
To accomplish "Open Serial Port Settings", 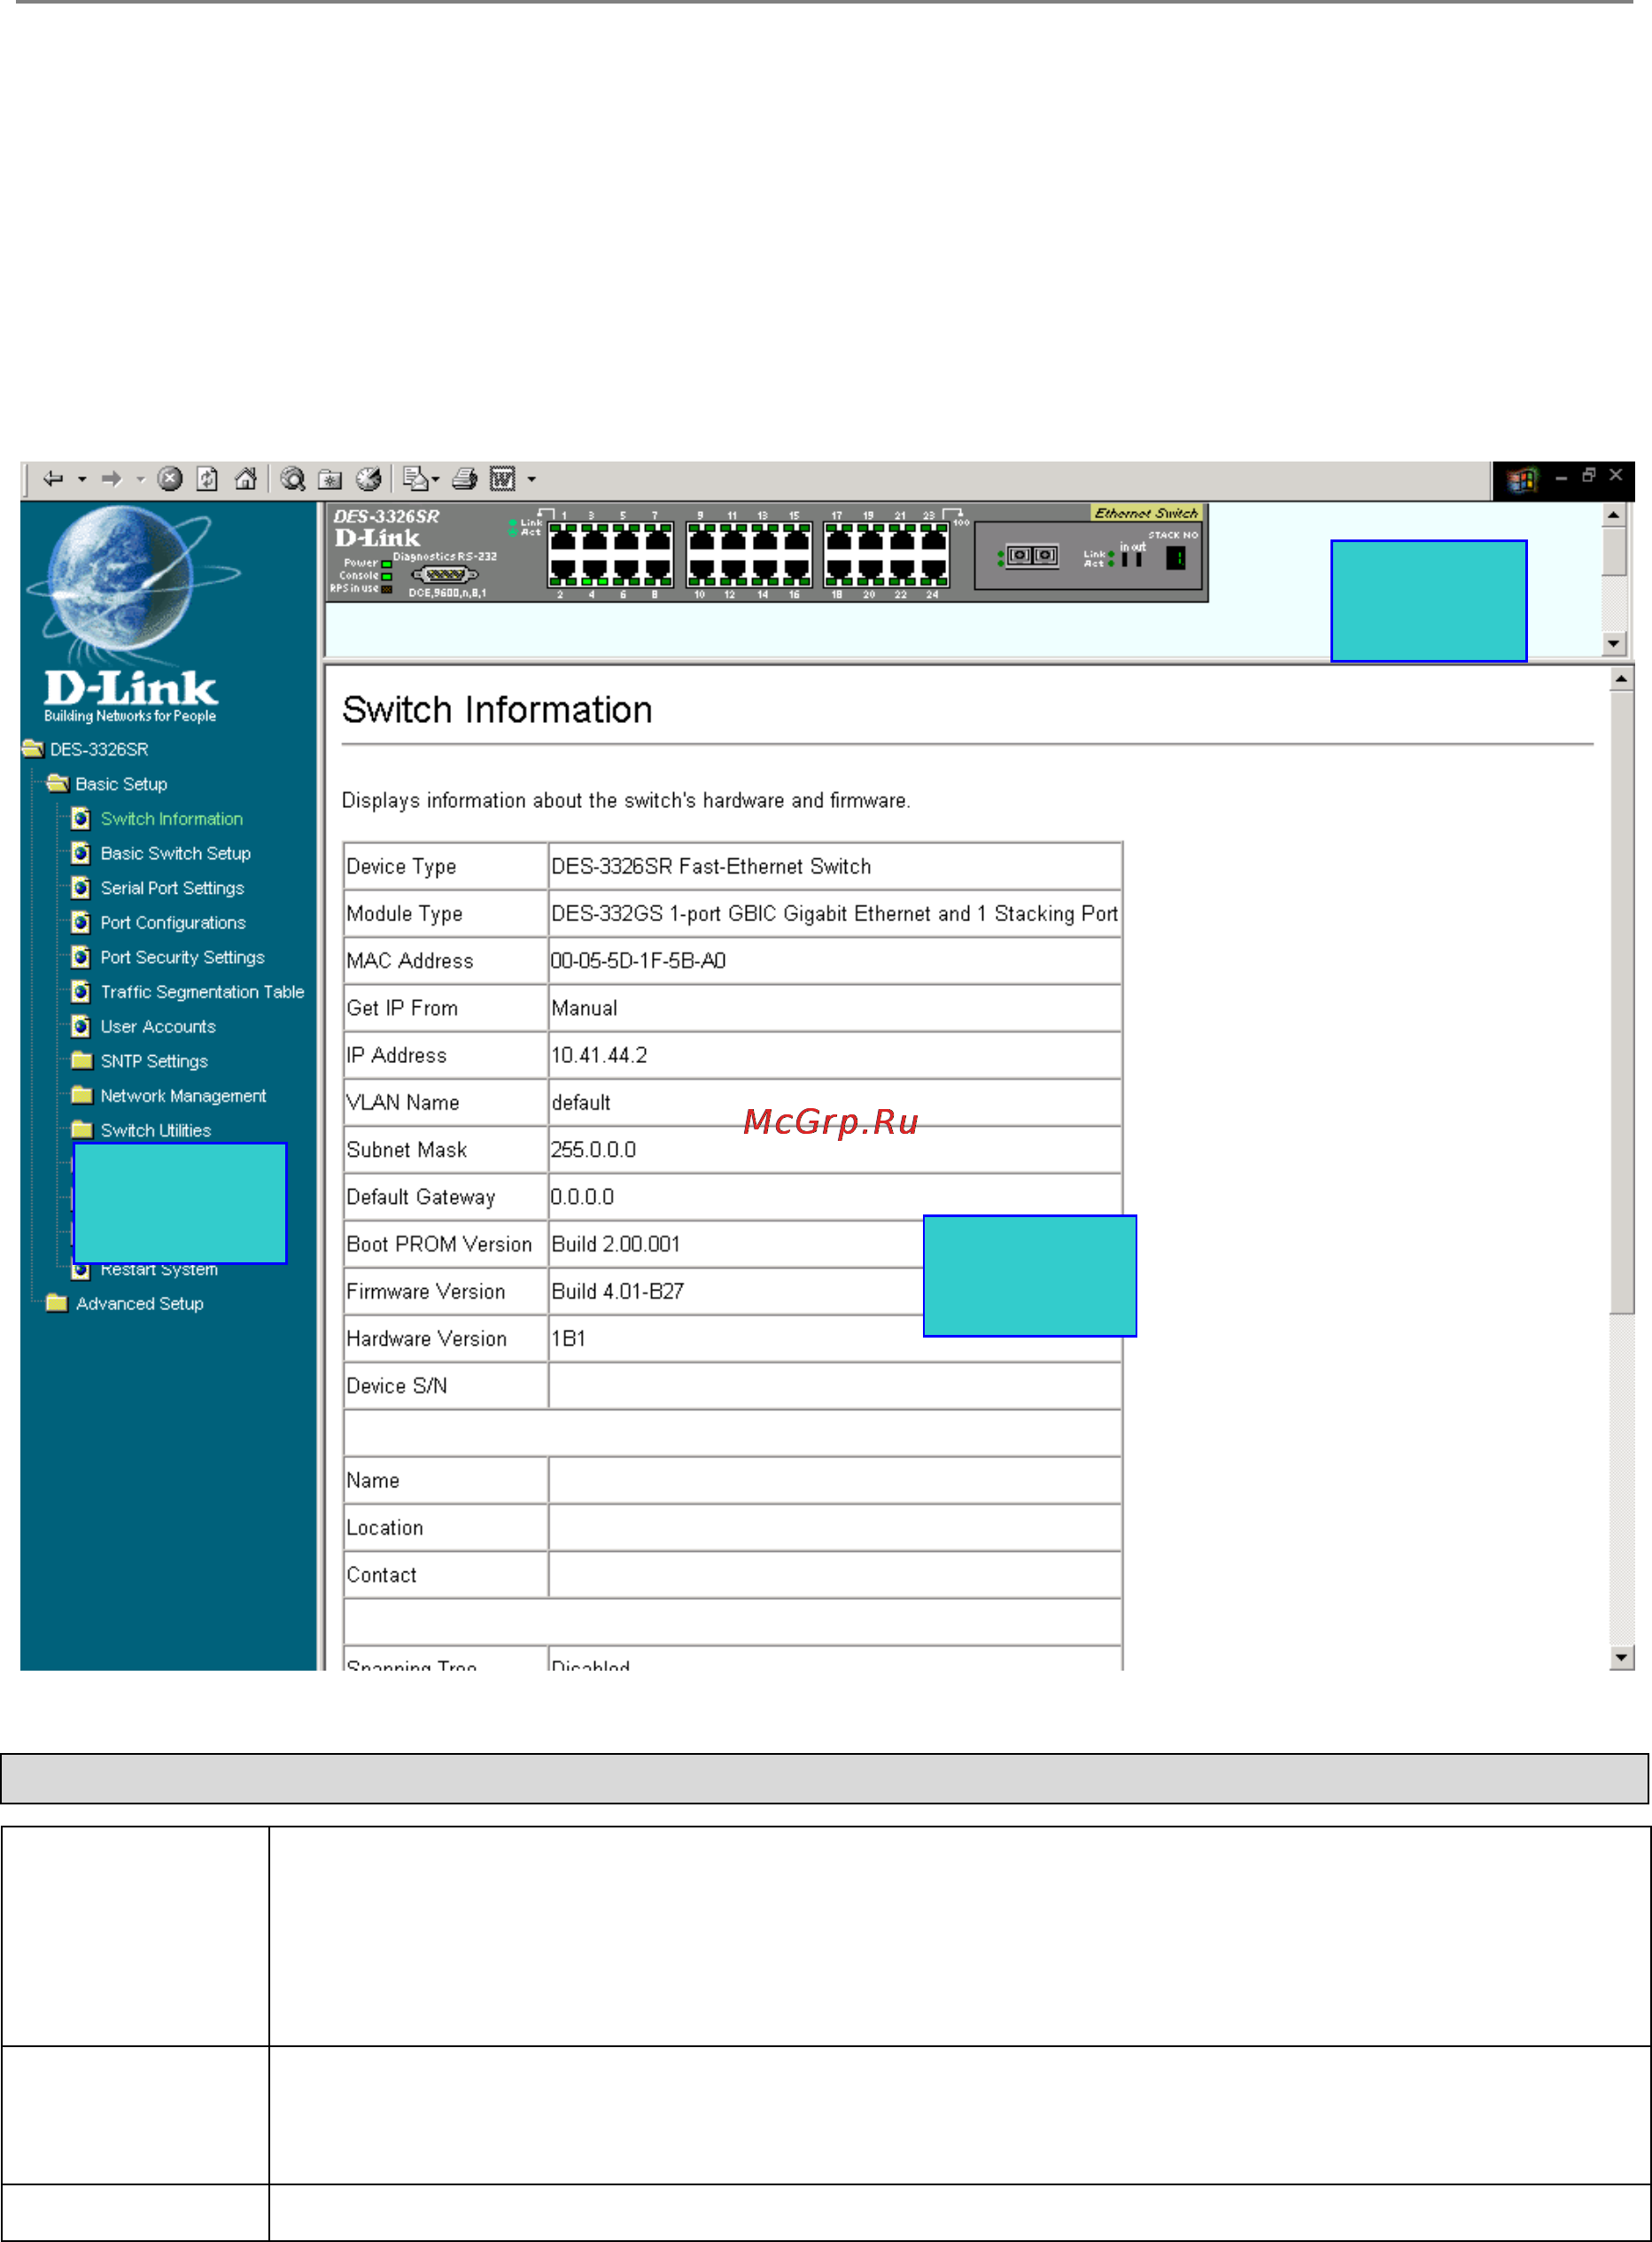I will [x=172, y=888].
